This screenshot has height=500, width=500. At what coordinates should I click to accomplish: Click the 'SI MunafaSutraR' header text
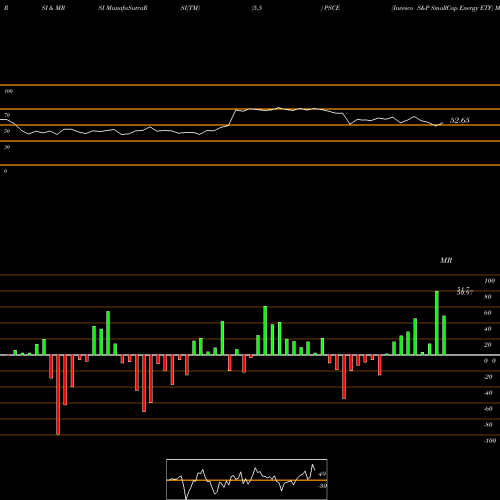tap(123, 8)
